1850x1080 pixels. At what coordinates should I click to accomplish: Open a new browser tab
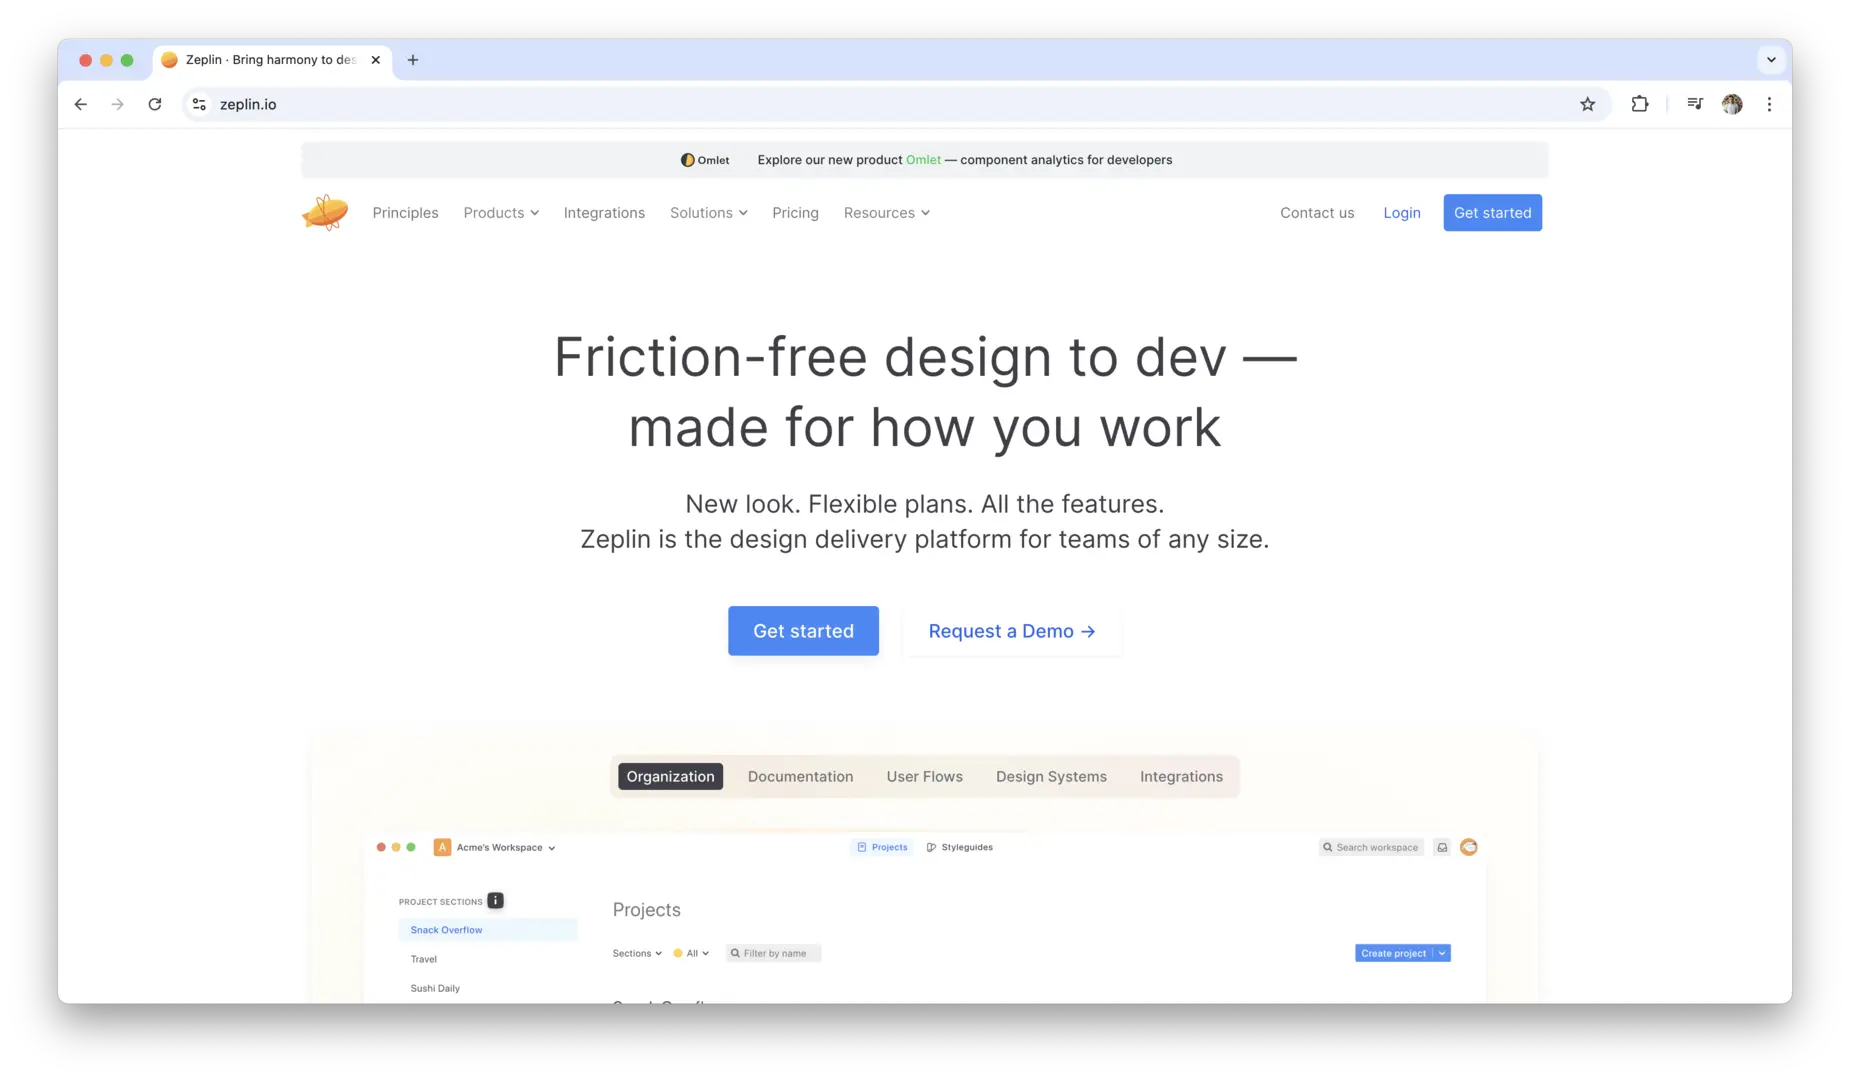point(413,60)
